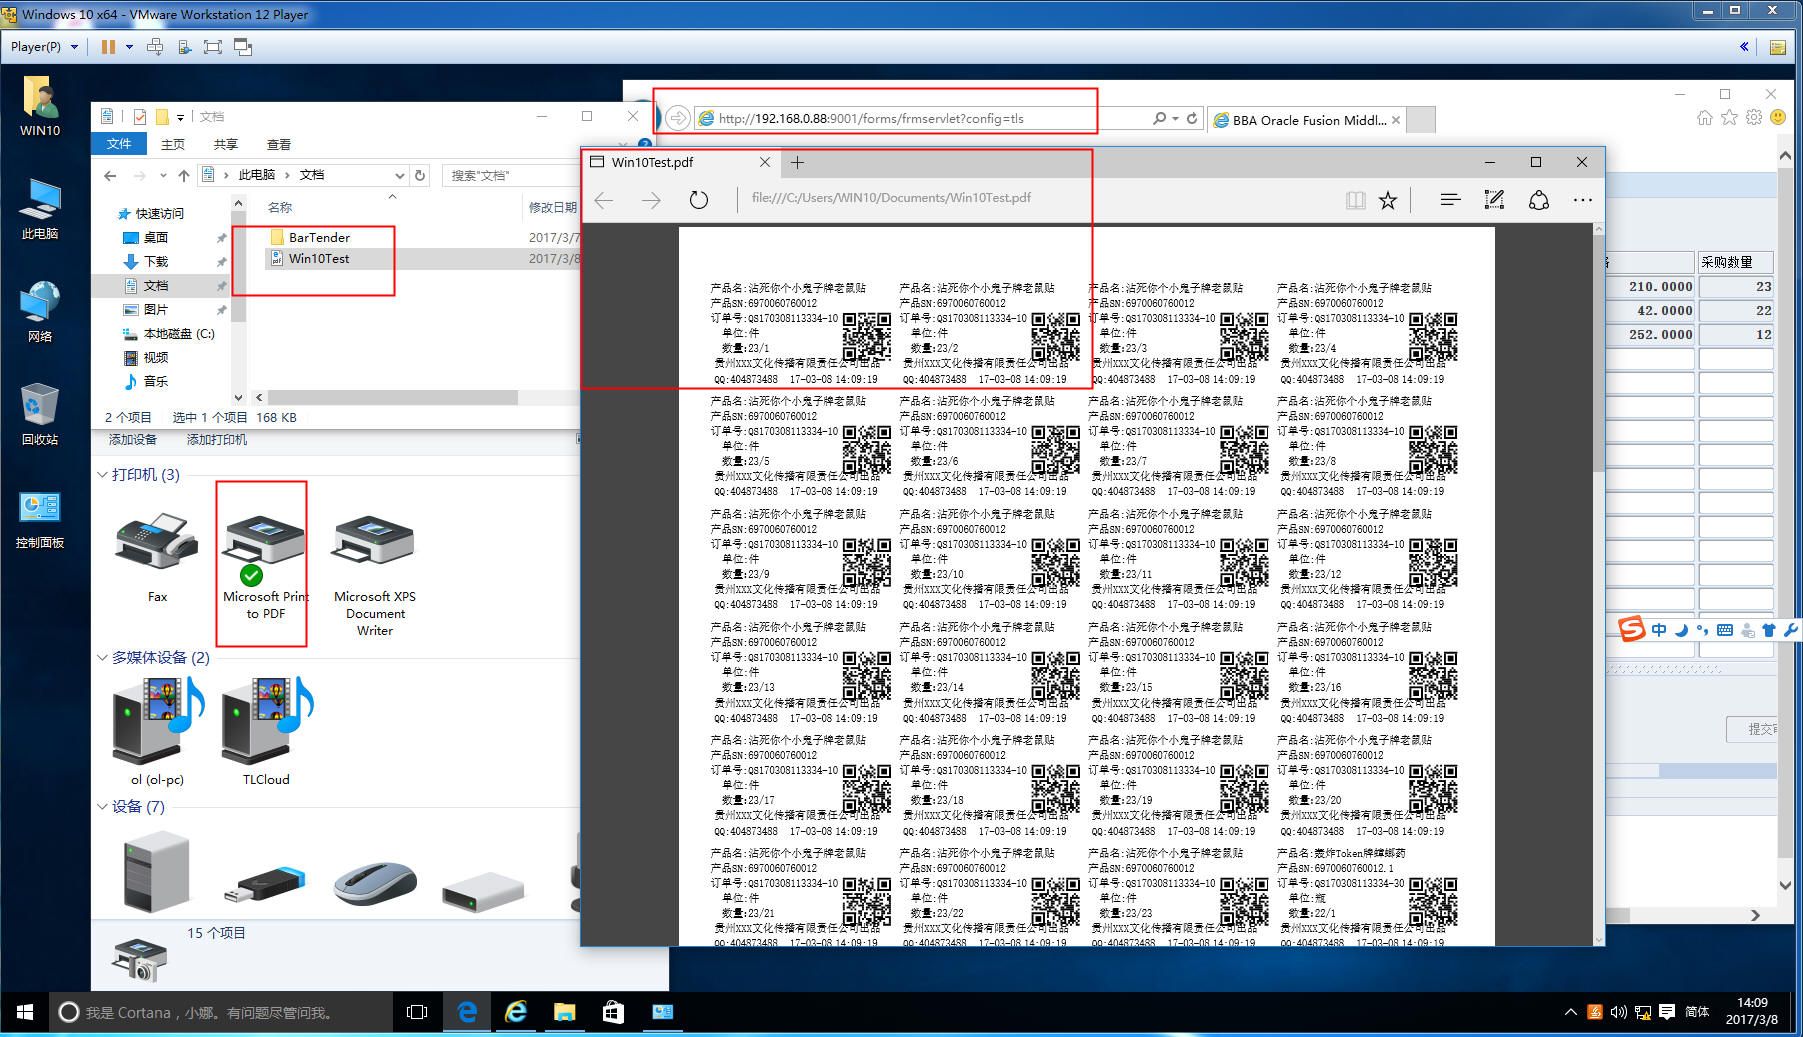Select the BarTender folder

[x=319, y=237]
